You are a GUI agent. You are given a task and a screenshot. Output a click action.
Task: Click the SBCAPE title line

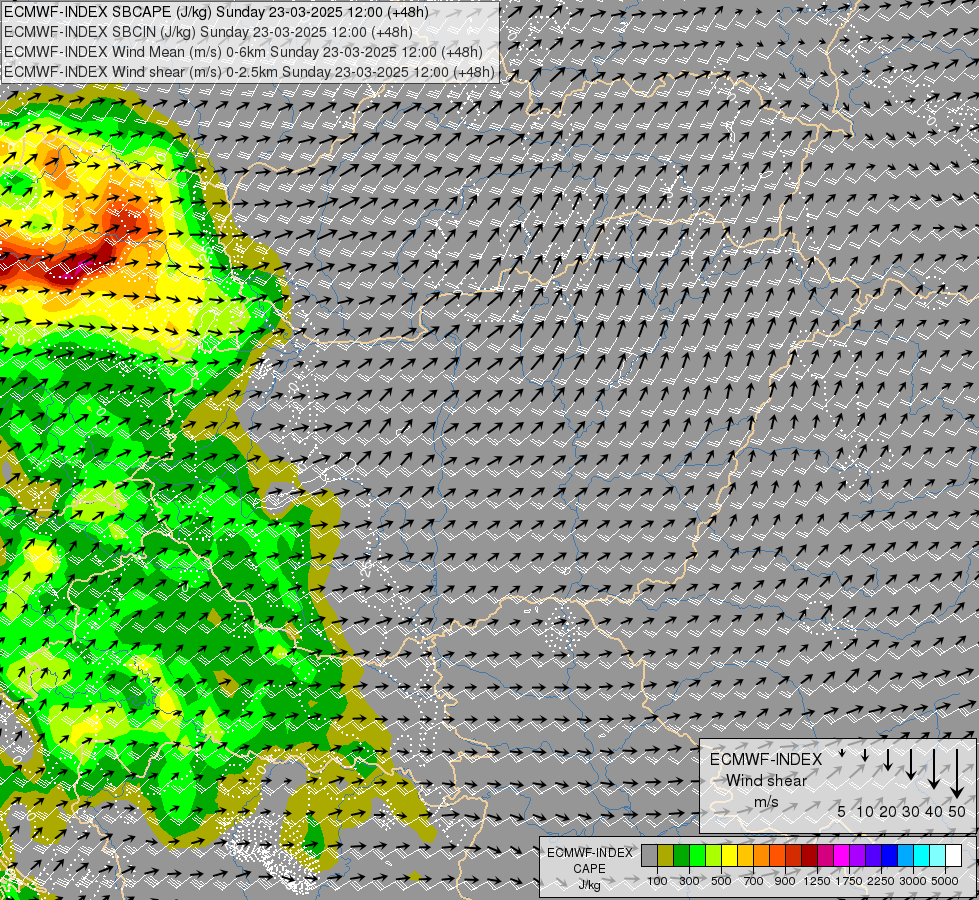[x=217, y=12]
